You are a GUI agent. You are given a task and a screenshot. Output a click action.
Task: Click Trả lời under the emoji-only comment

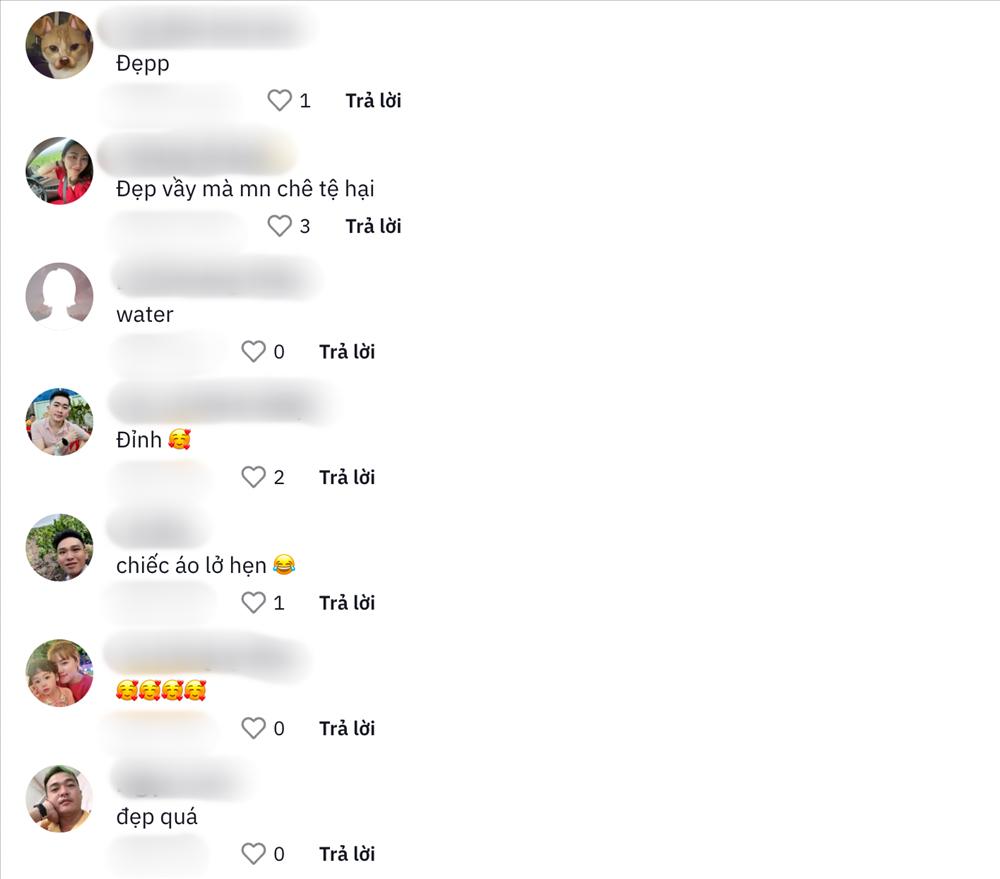347,728
